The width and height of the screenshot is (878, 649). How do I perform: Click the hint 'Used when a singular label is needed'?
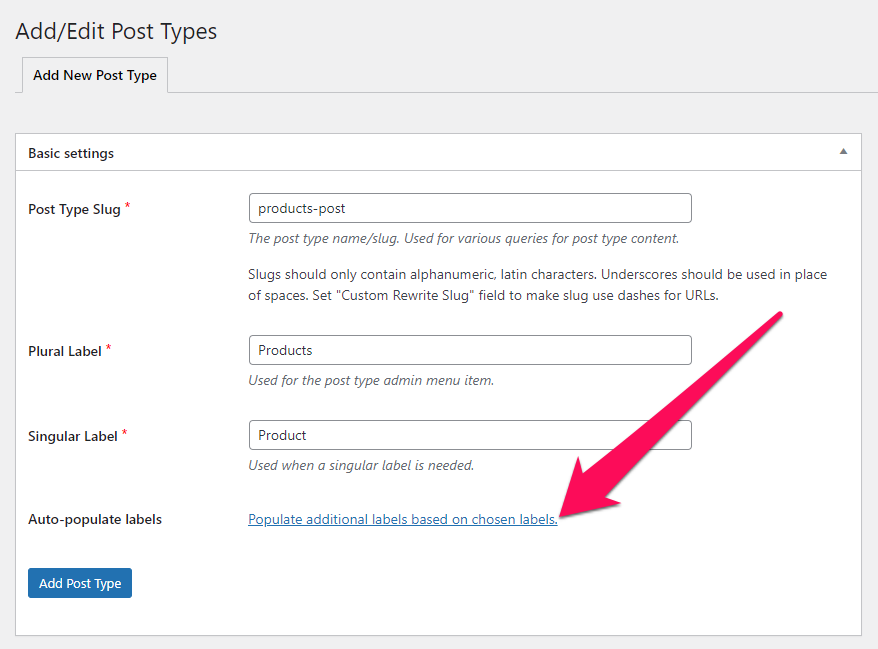point(361,465)
